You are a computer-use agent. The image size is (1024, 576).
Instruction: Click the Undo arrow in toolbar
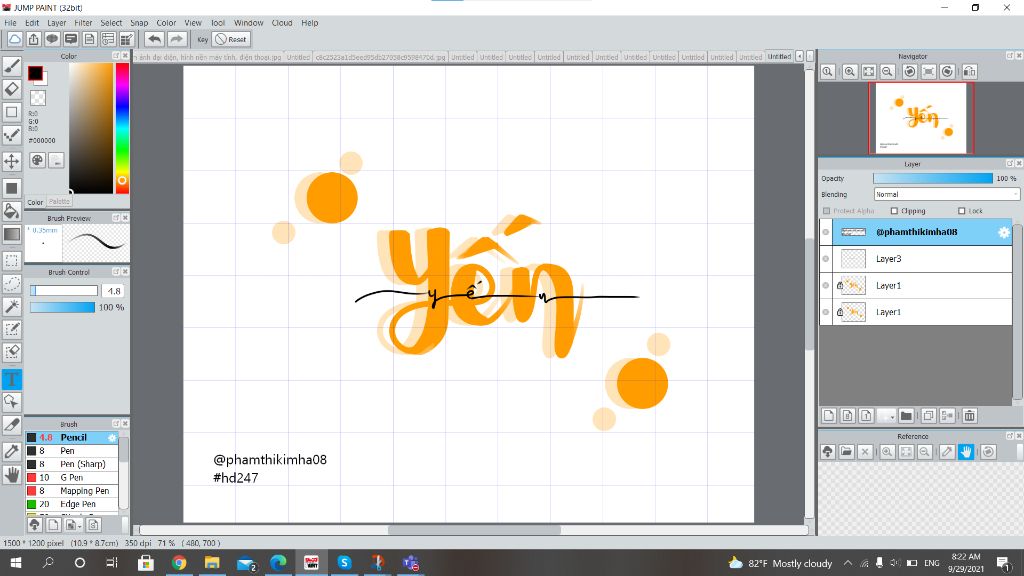155,39
